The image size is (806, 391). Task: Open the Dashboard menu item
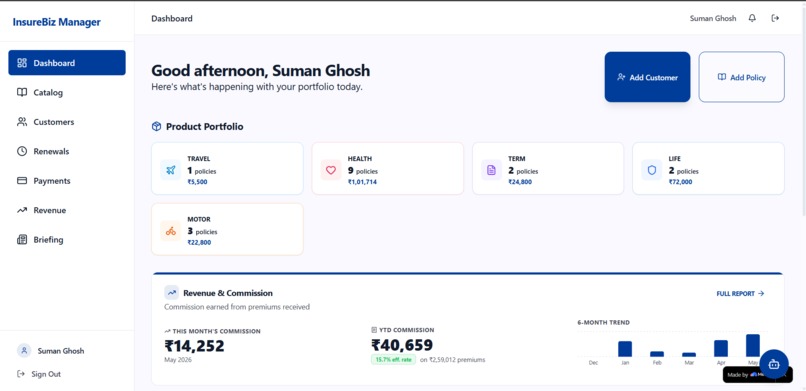click(67, 63)
